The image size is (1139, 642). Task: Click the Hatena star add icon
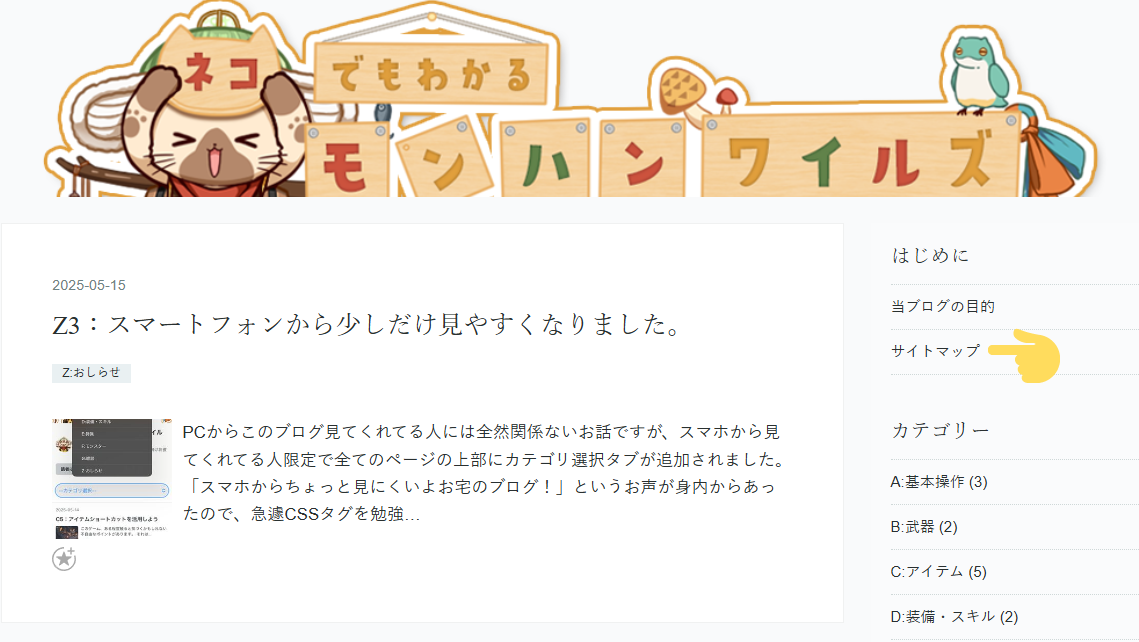(x=64, y=558)
